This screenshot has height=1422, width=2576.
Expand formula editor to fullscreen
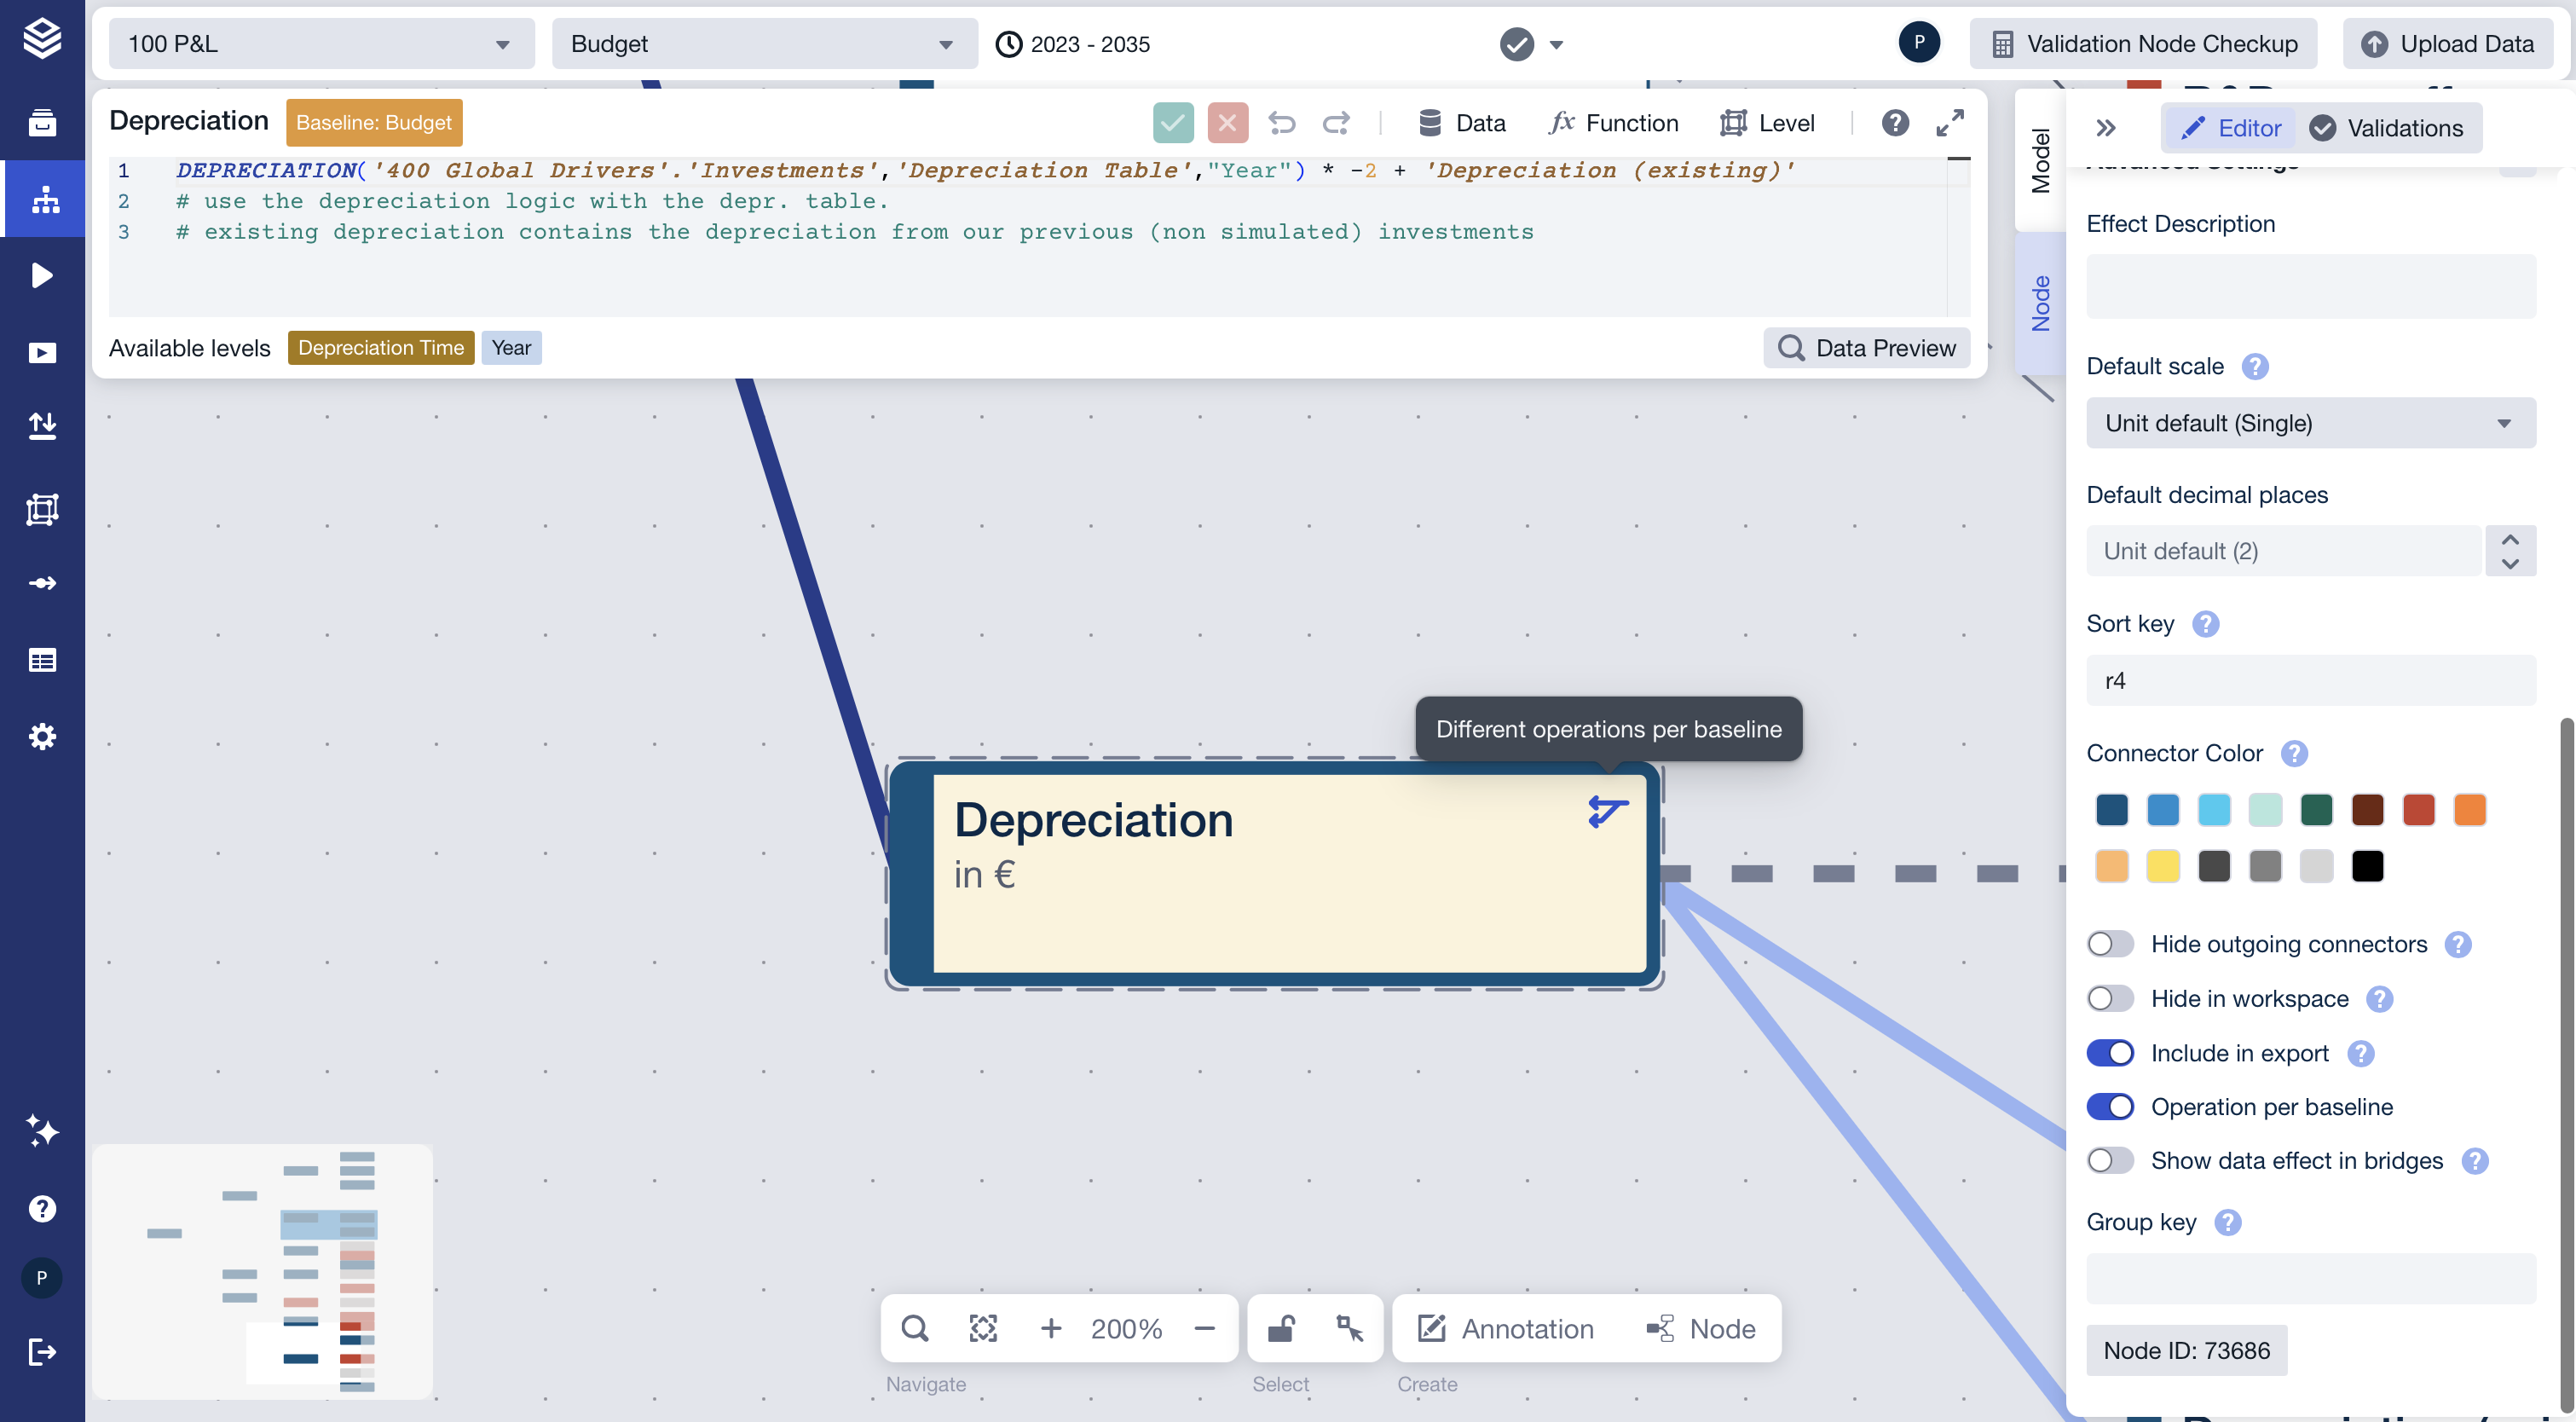click(1949, 123)
